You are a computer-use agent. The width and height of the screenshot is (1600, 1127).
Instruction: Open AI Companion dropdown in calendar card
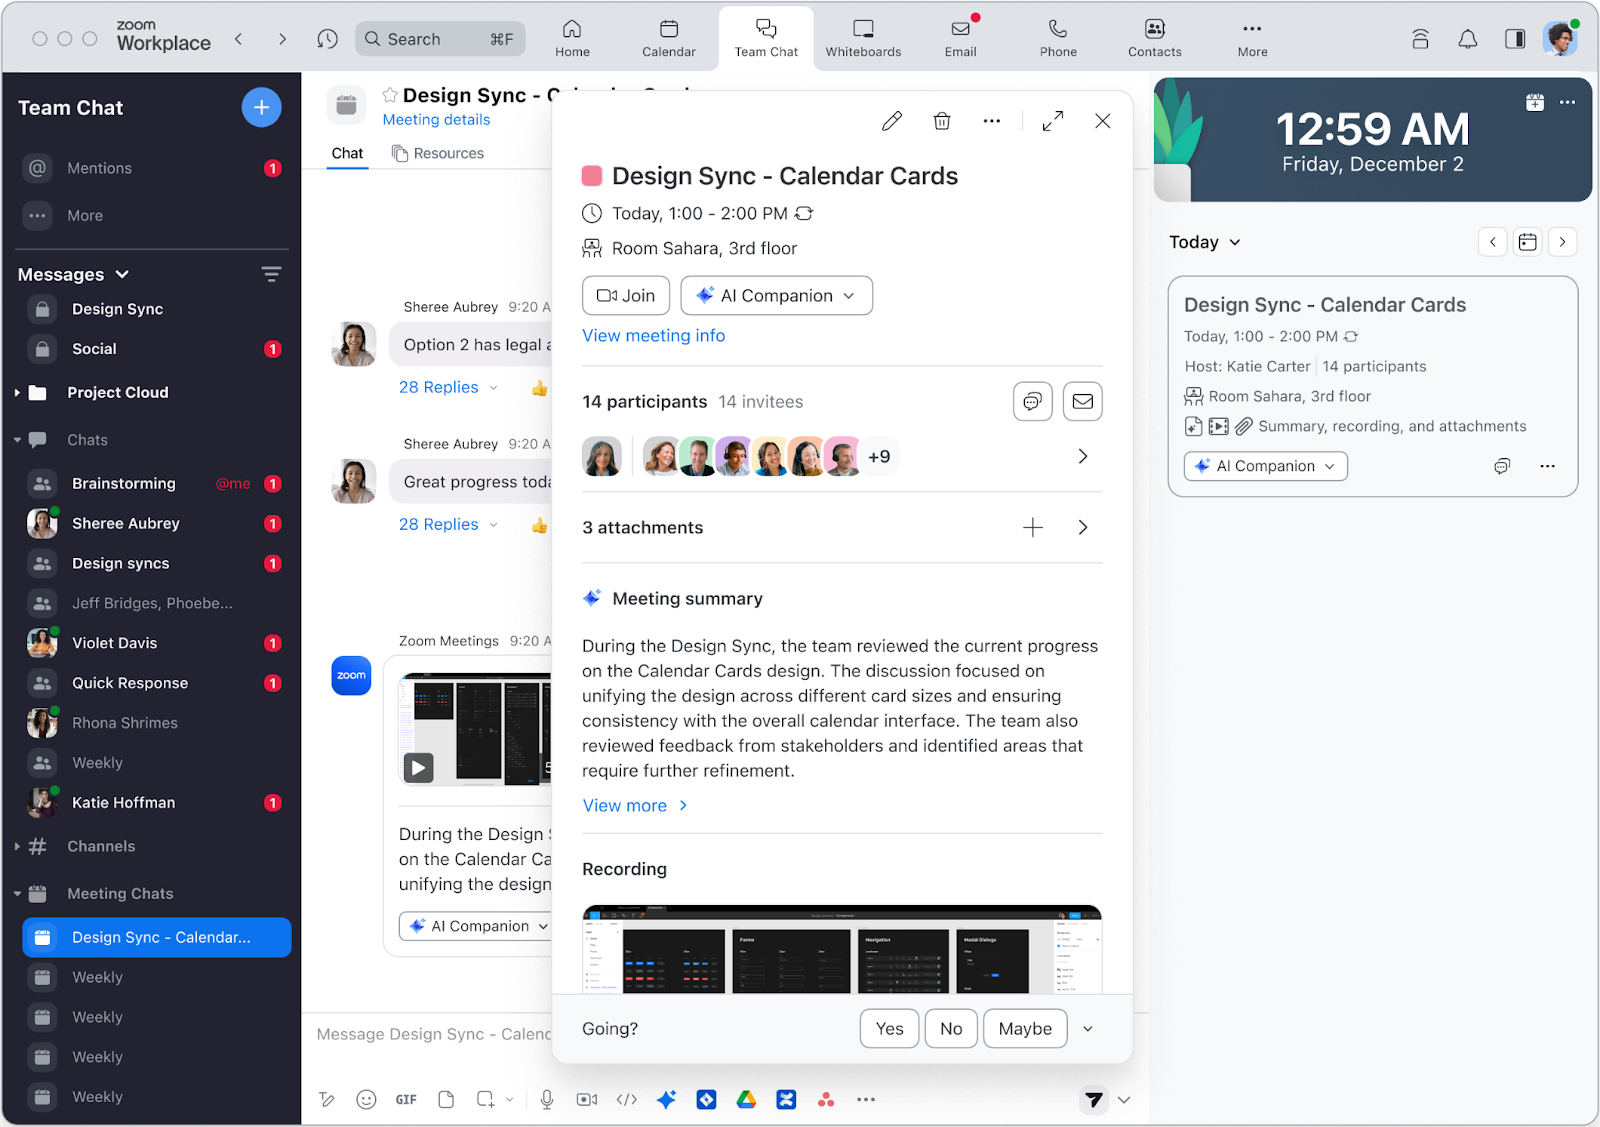(x=1266, y=466)
